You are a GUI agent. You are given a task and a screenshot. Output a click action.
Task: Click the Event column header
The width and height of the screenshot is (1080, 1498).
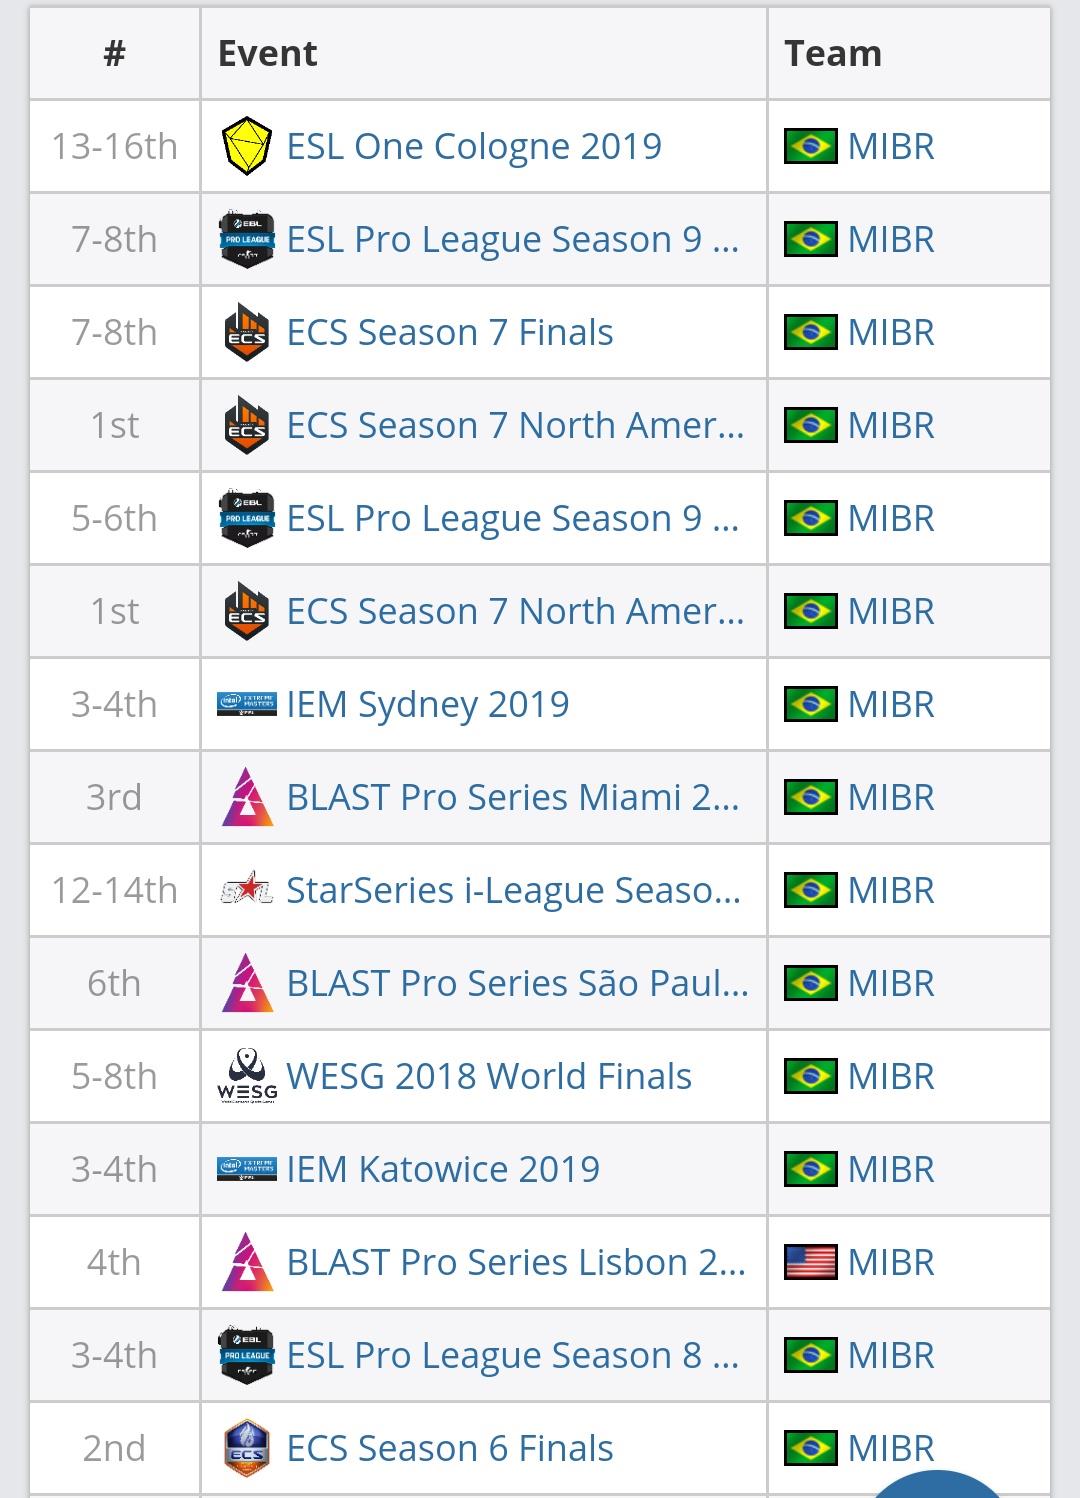click(268, 53)
